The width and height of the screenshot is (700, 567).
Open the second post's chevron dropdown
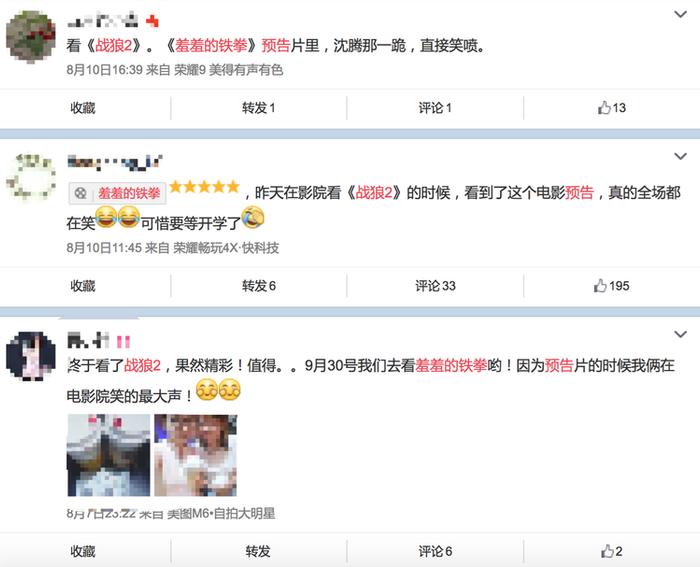(680, 156)
